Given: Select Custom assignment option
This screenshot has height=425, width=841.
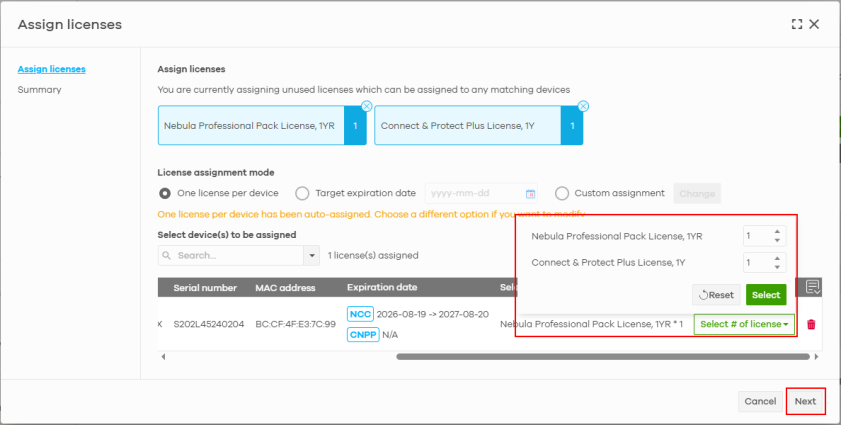Looking at the screenshot, I should click(562, 193).
